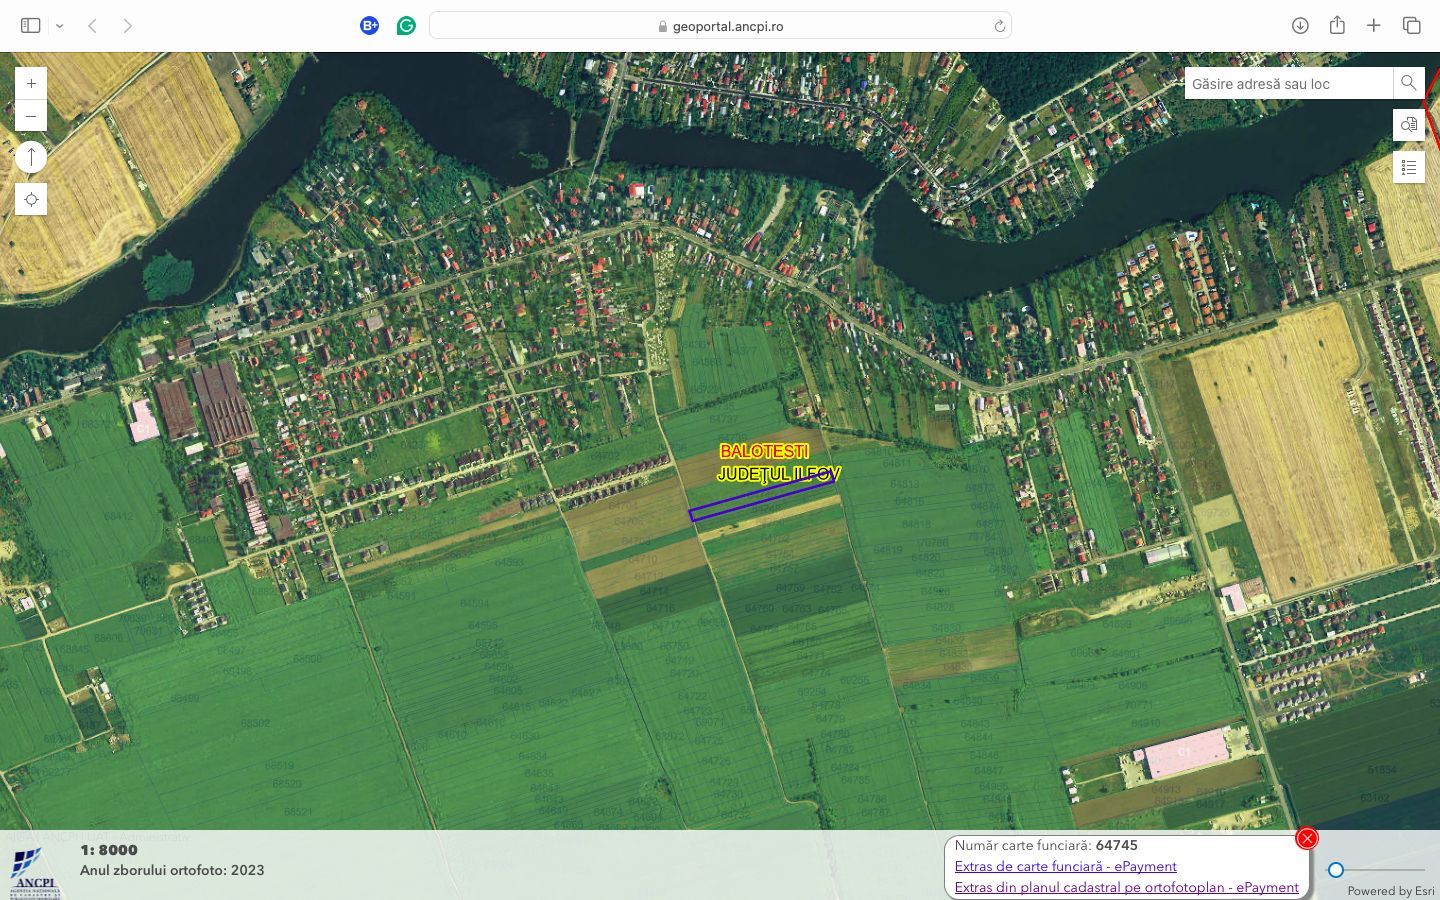The image size is (1440, 900).
Task: Open Extras din planul cadastral ePayment link
Action: coord(1126,887)
